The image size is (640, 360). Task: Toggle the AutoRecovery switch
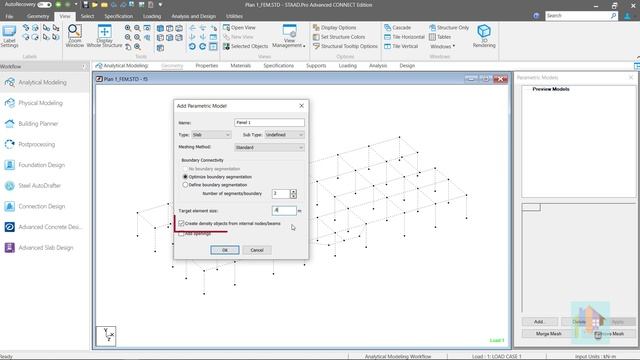click(x=44, y=5)
